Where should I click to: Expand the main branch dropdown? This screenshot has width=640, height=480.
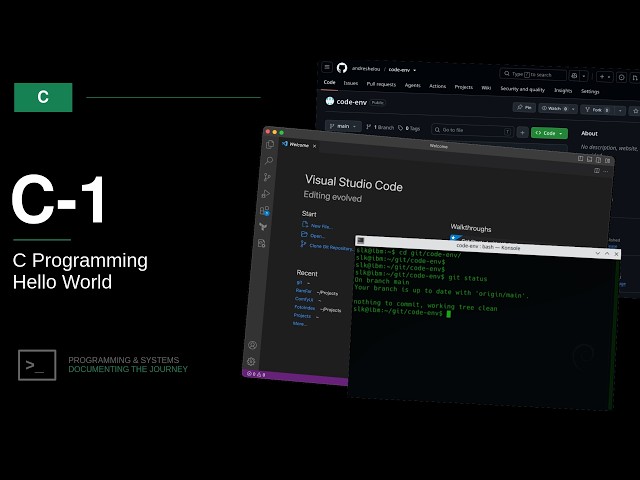[343, 127]
